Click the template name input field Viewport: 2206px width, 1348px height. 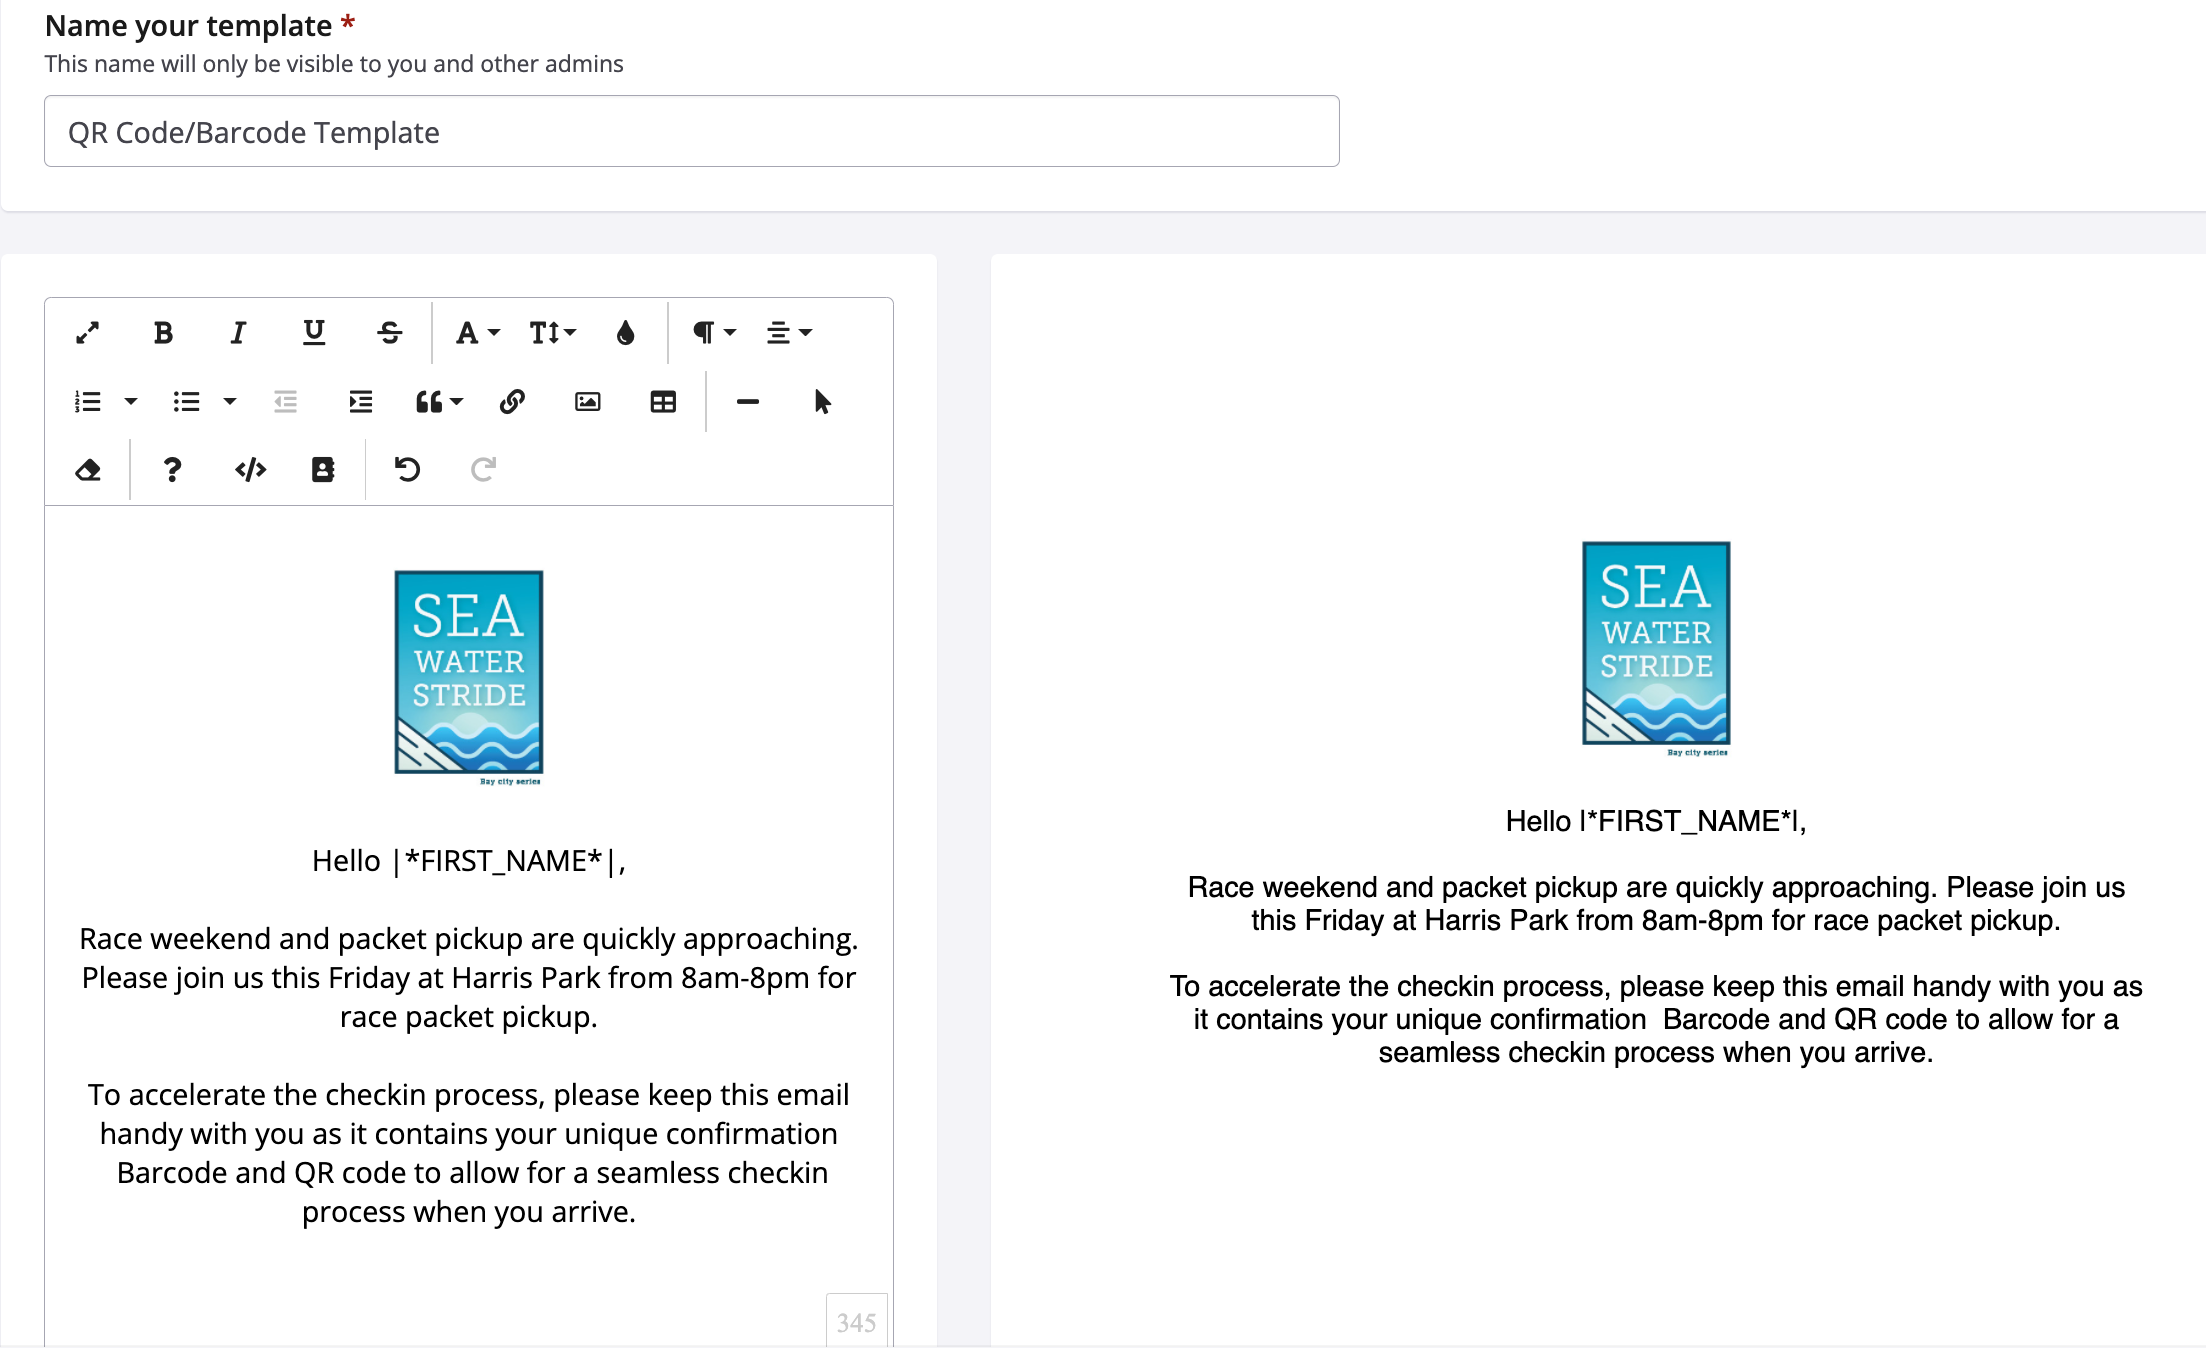point(691,132)
